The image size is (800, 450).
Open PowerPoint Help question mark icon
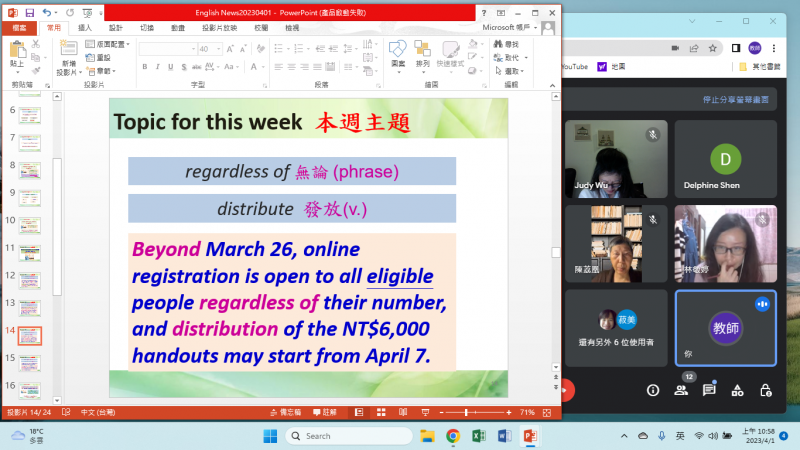[484, 13]
